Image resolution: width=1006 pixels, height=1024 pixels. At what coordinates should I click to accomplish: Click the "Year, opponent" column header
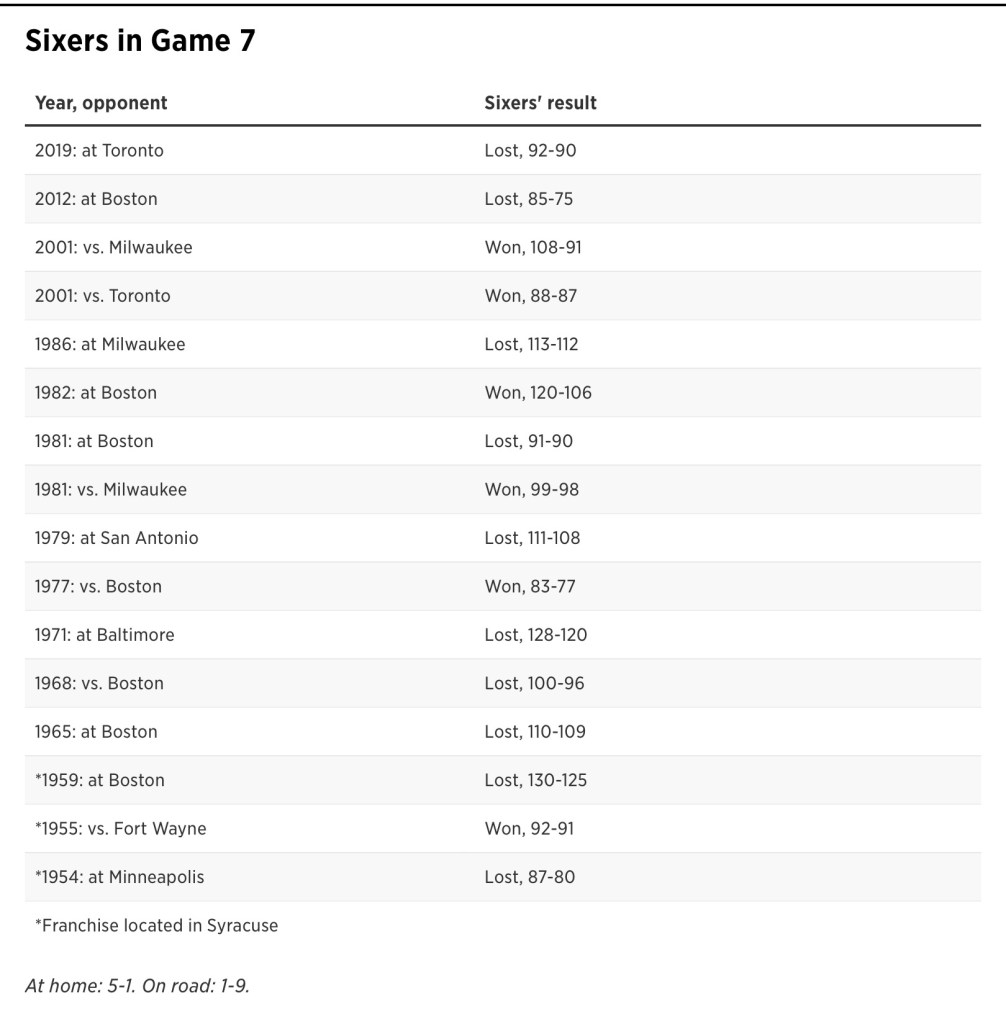101,103
